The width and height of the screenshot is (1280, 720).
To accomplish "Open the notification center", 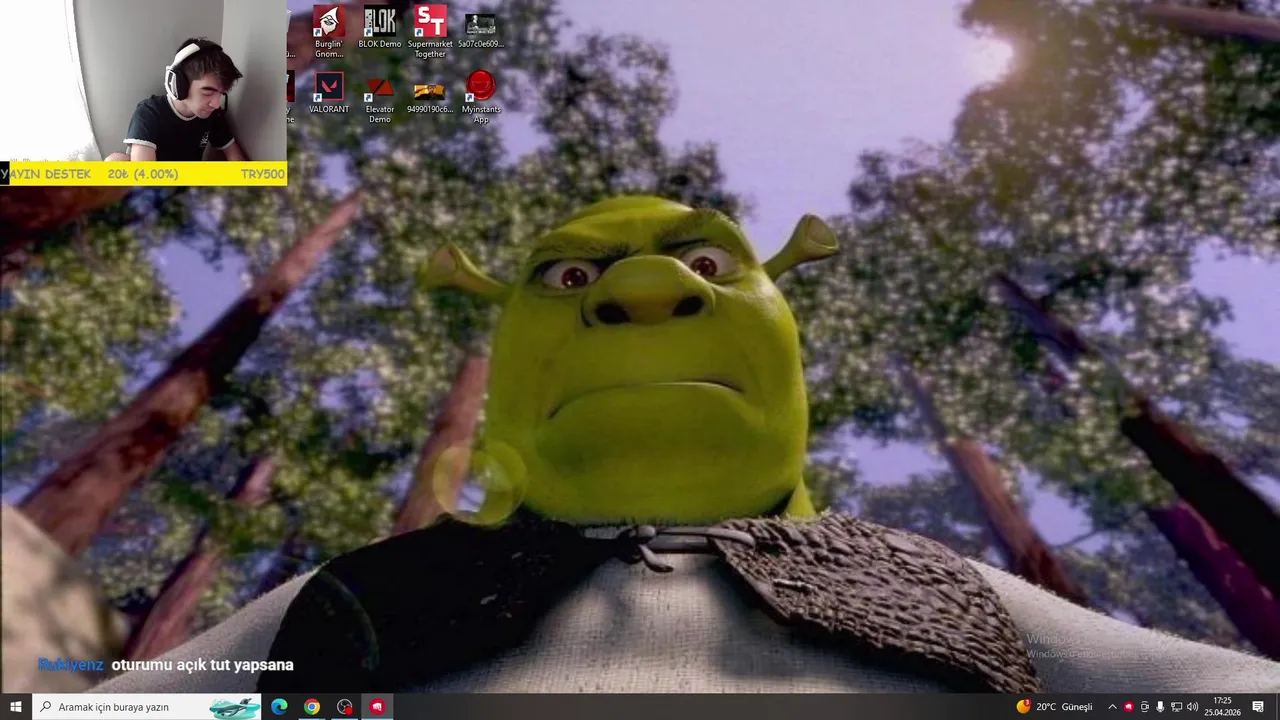I will pyautogui.click(x=1258, y=707).
